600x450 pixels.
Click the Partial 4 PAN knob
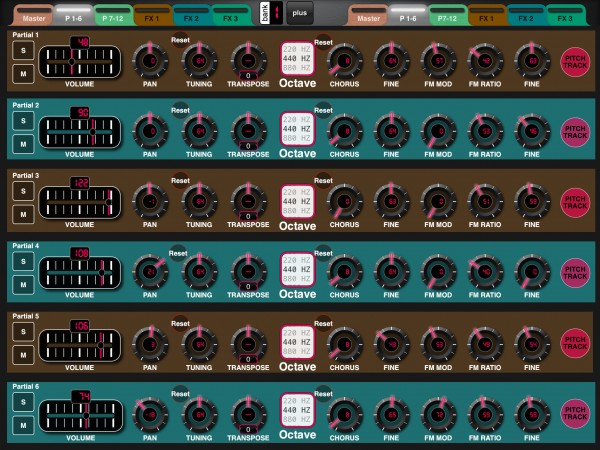[150, 272]
